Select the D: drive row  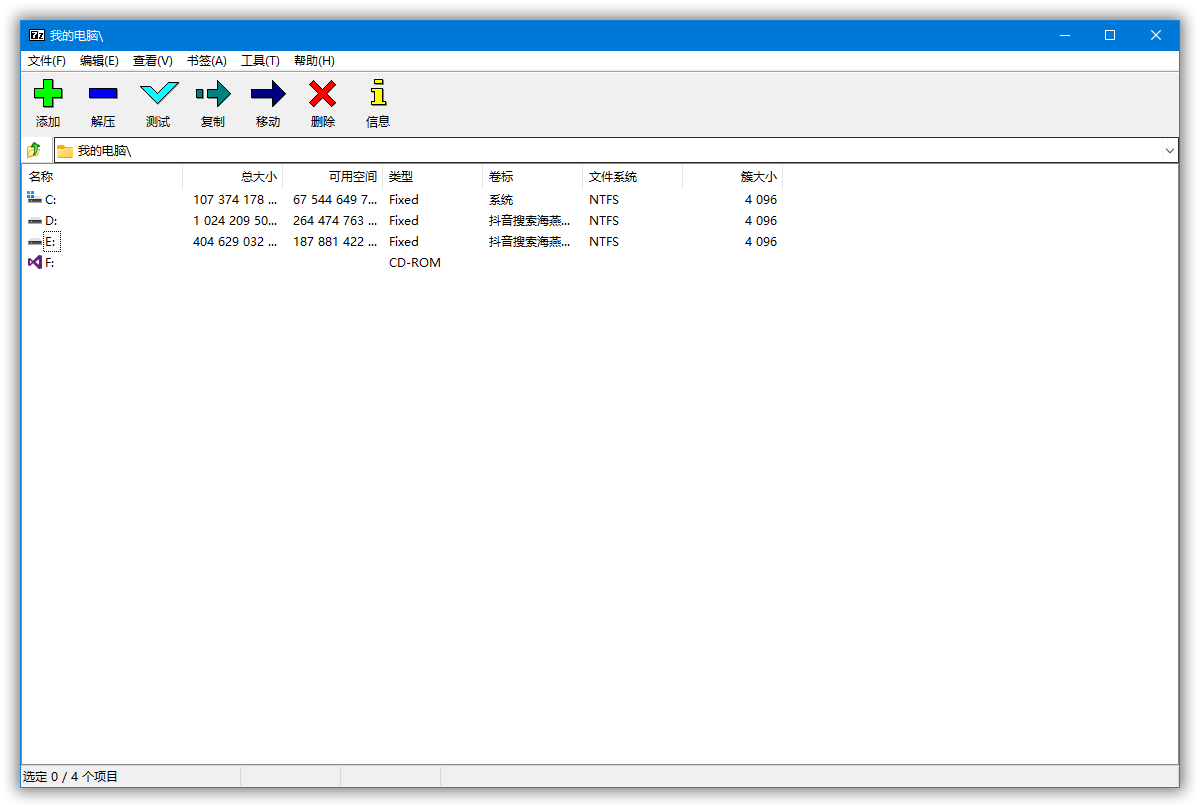point(50,221)
